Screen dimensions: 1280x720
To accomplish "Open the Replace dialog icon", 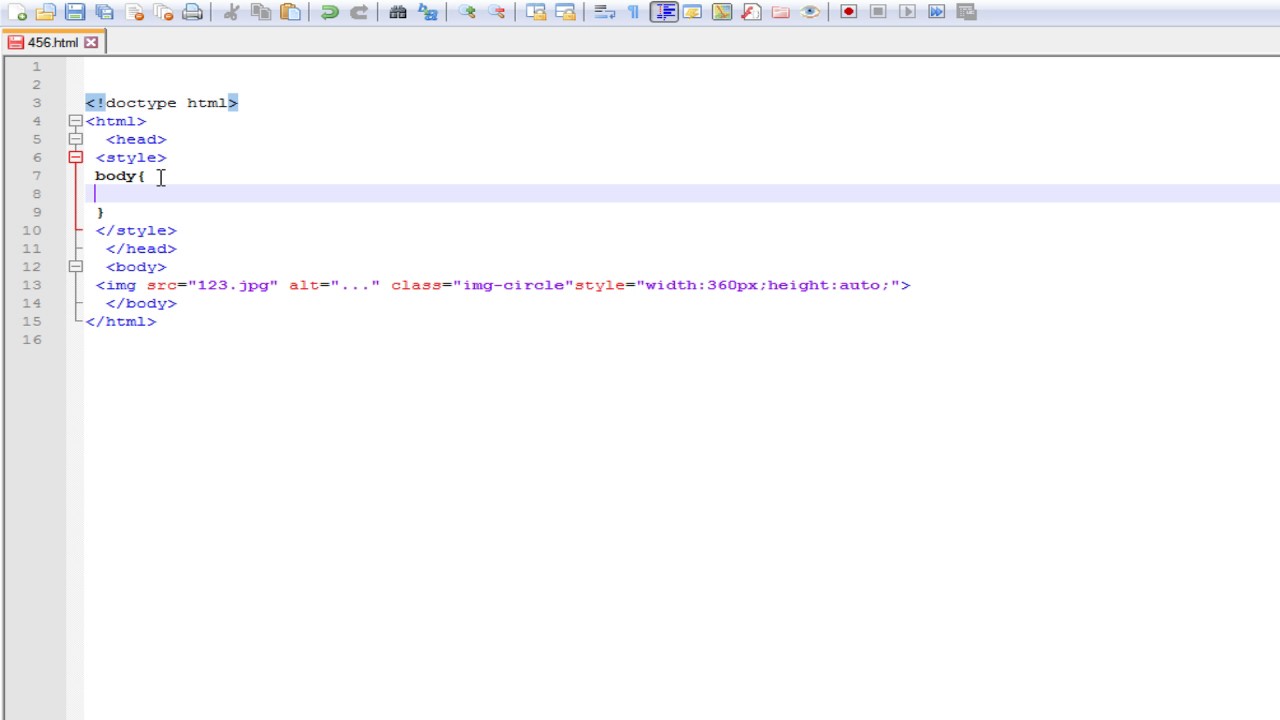I will tap(427, 12).
